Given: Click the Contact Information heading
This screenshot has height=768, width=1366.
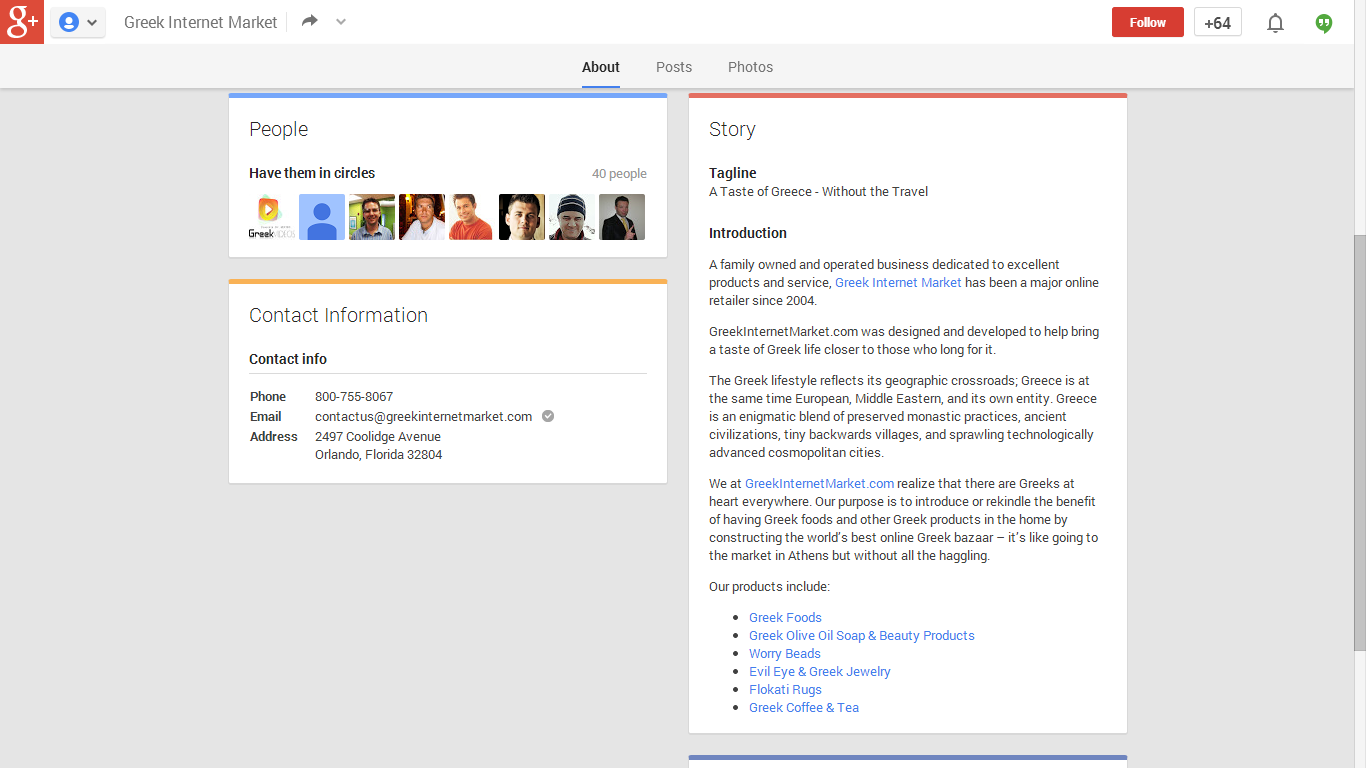Looking at the screenshot, I should (x=338, y=315).
